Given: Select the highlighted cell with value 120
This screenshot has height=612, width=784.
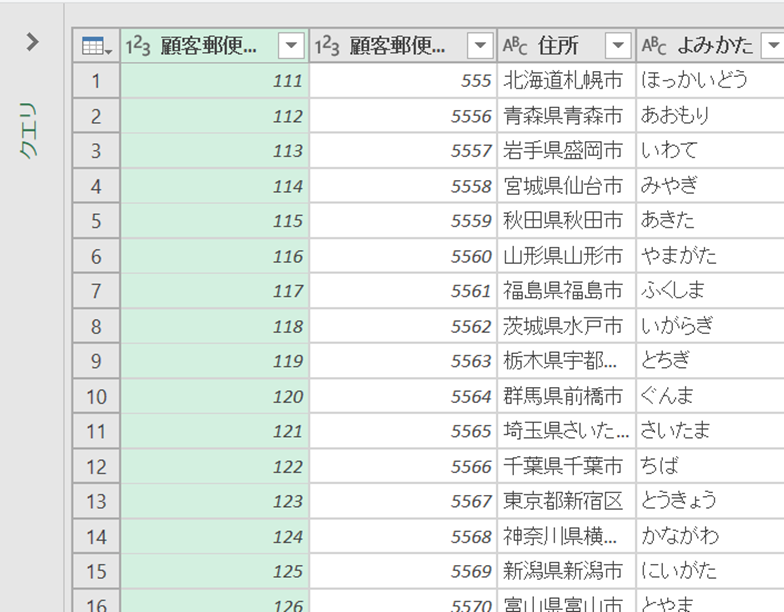Looking at the screenshot, I should tap(215, 396).
